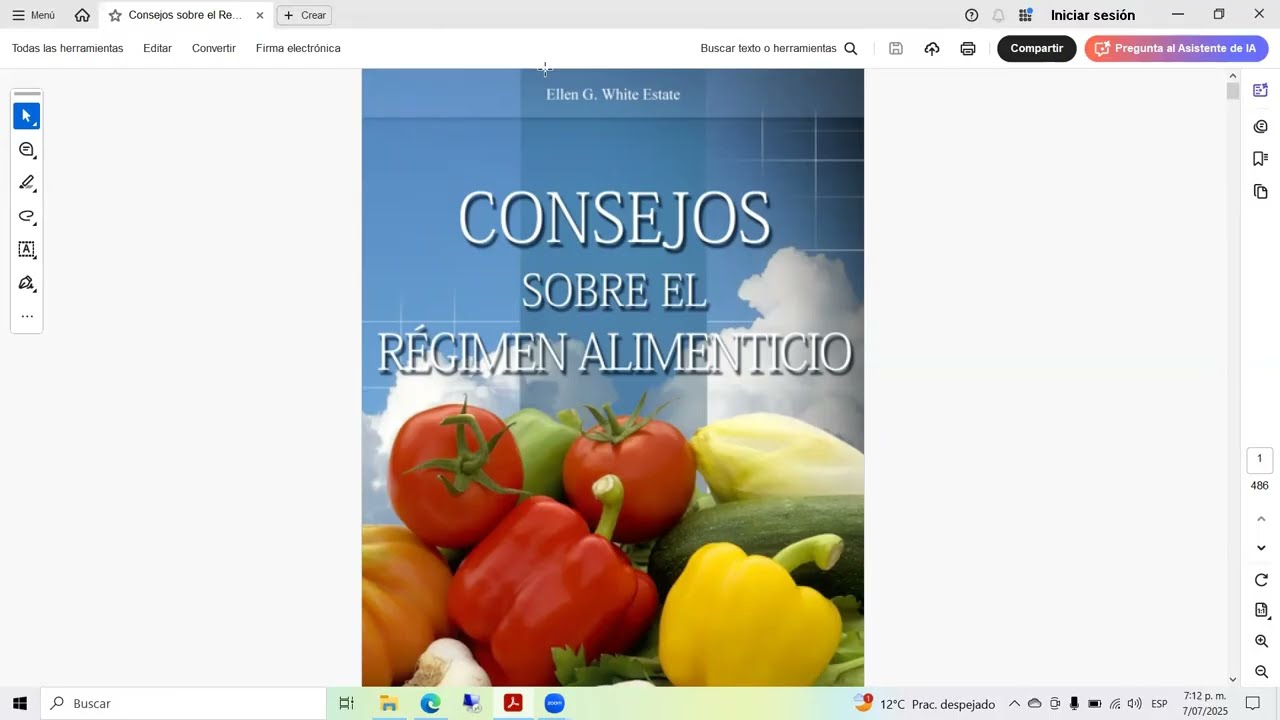Click the magnifier search icon in toolbar
This screenshot has width=1280, height=720.
pos(851,48)
